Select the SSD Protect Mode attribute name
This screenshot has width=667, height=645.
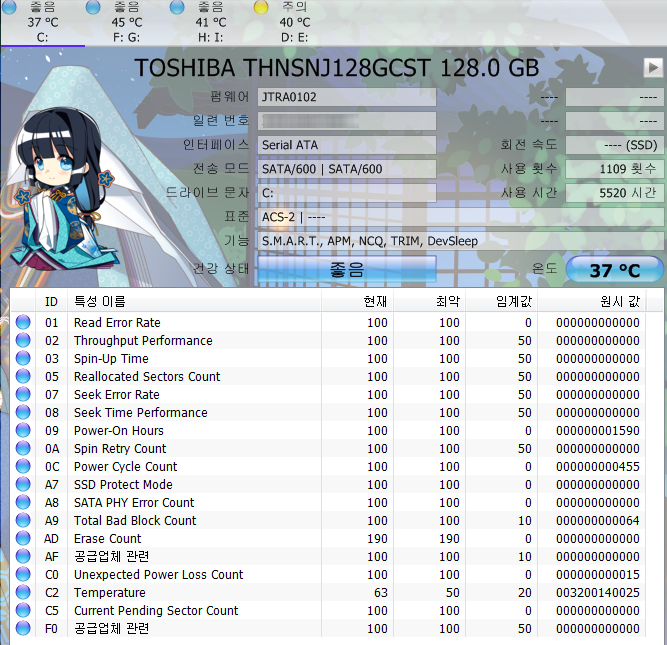point(123,485)
